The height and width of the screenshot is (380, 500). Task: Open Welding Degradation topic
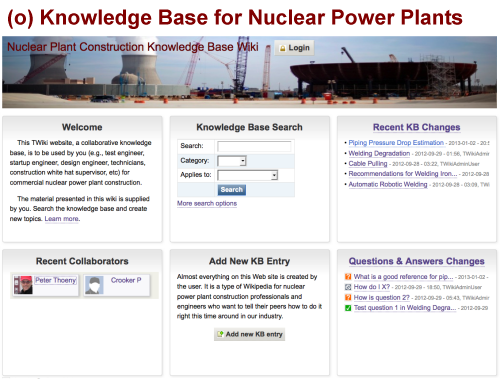(379, 153)
